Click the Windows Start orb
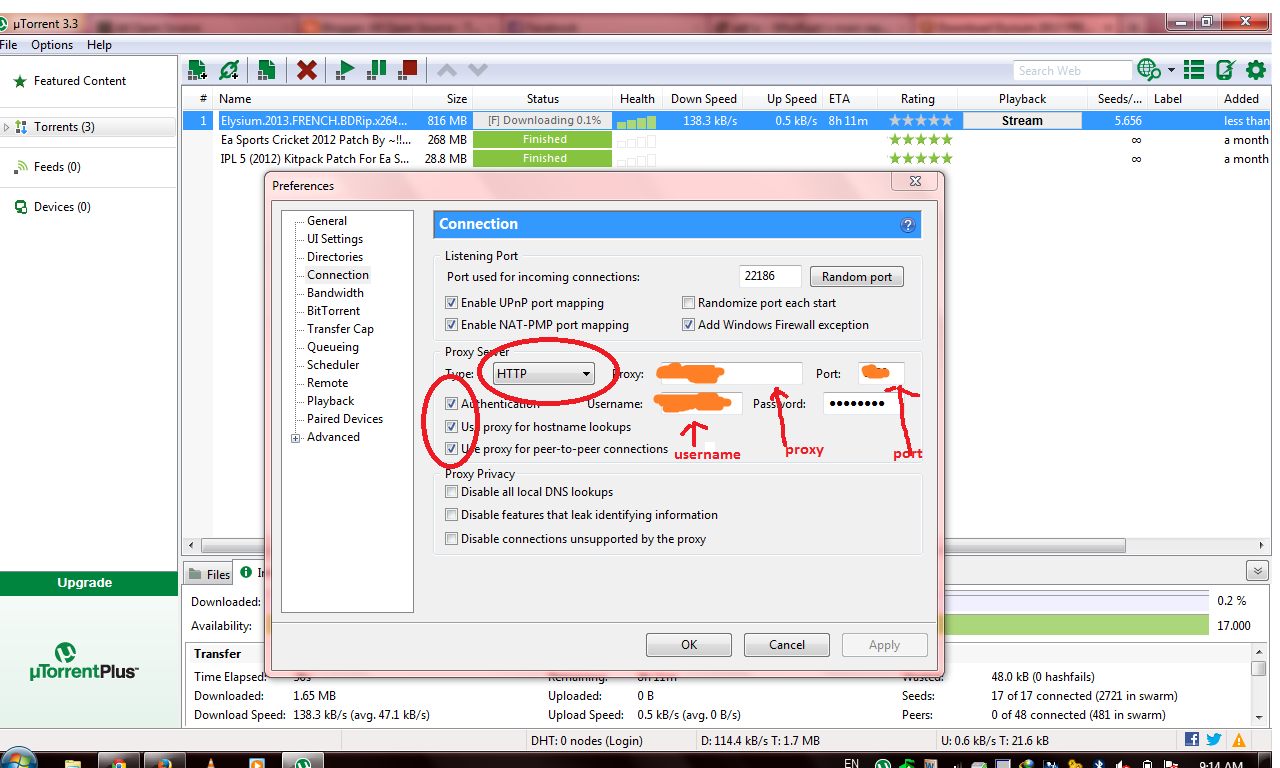Image resolution: width=1280 pixels, height=768 pixels. [19, 759]
